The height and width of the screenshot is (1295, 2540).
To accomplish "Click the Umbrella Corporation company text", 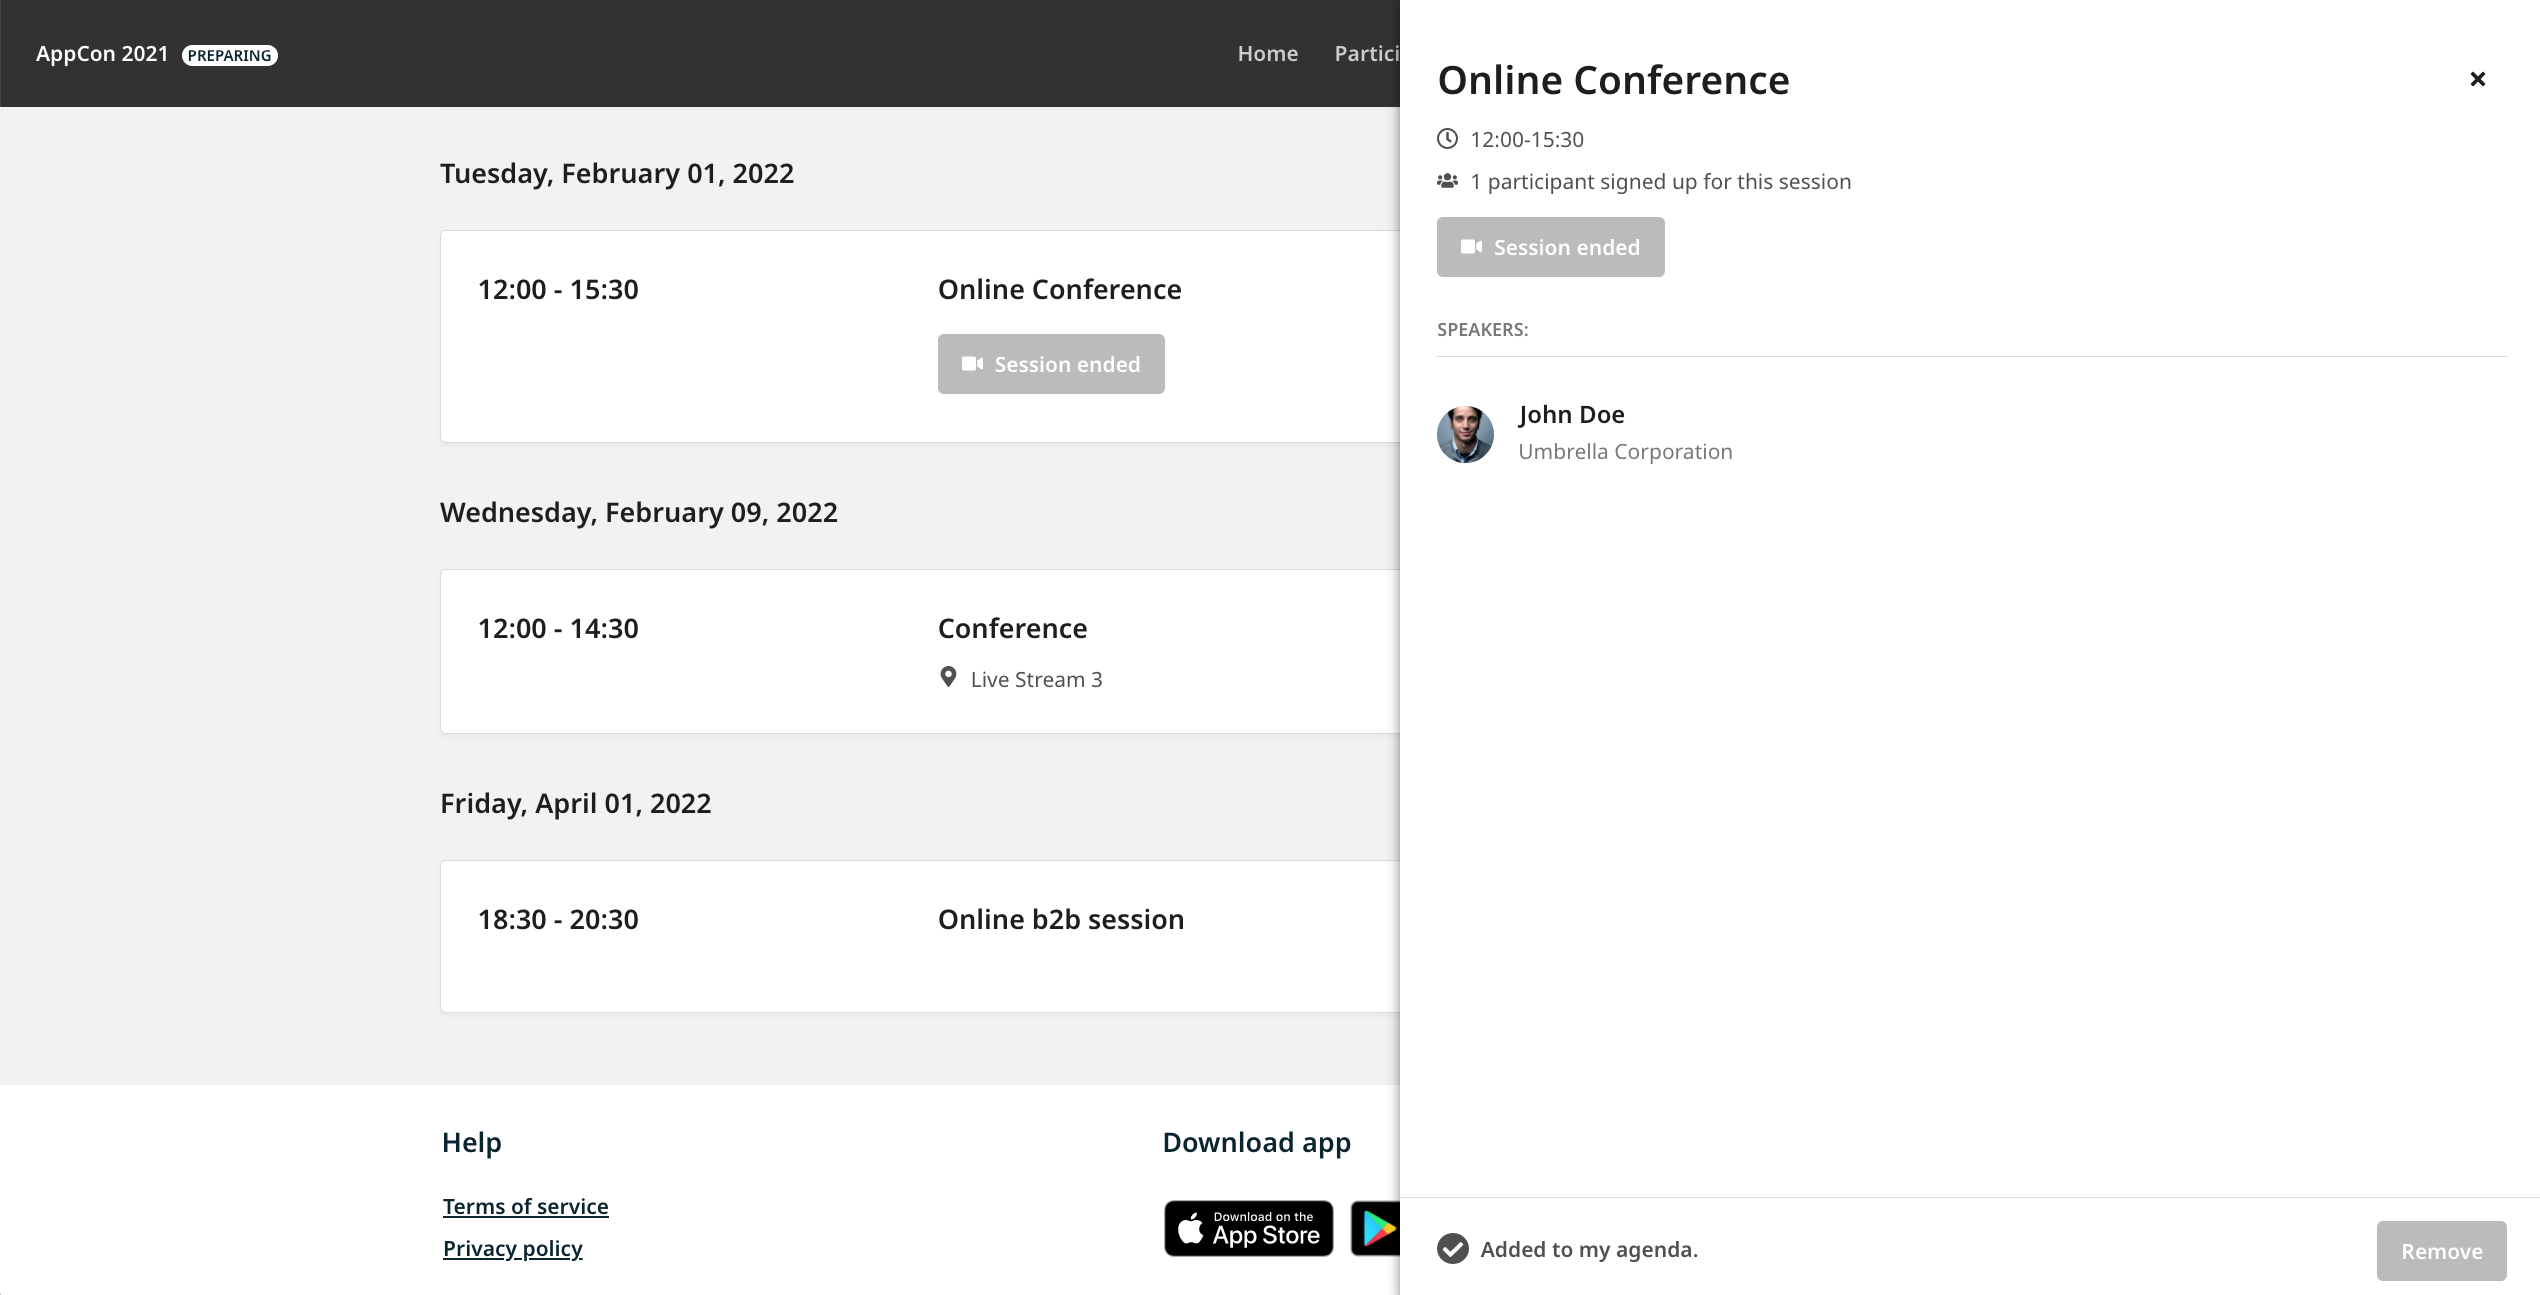I will pos(1625,452).
